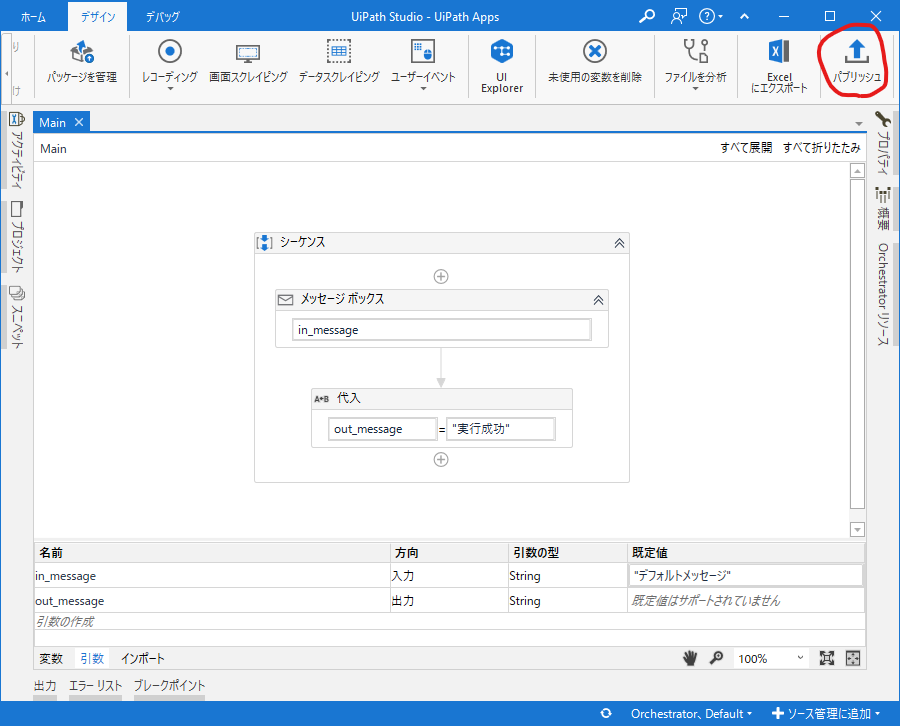Open ソース管理に追加 dropdown
This screenshot has height=726, width=900.
point(826,713)
